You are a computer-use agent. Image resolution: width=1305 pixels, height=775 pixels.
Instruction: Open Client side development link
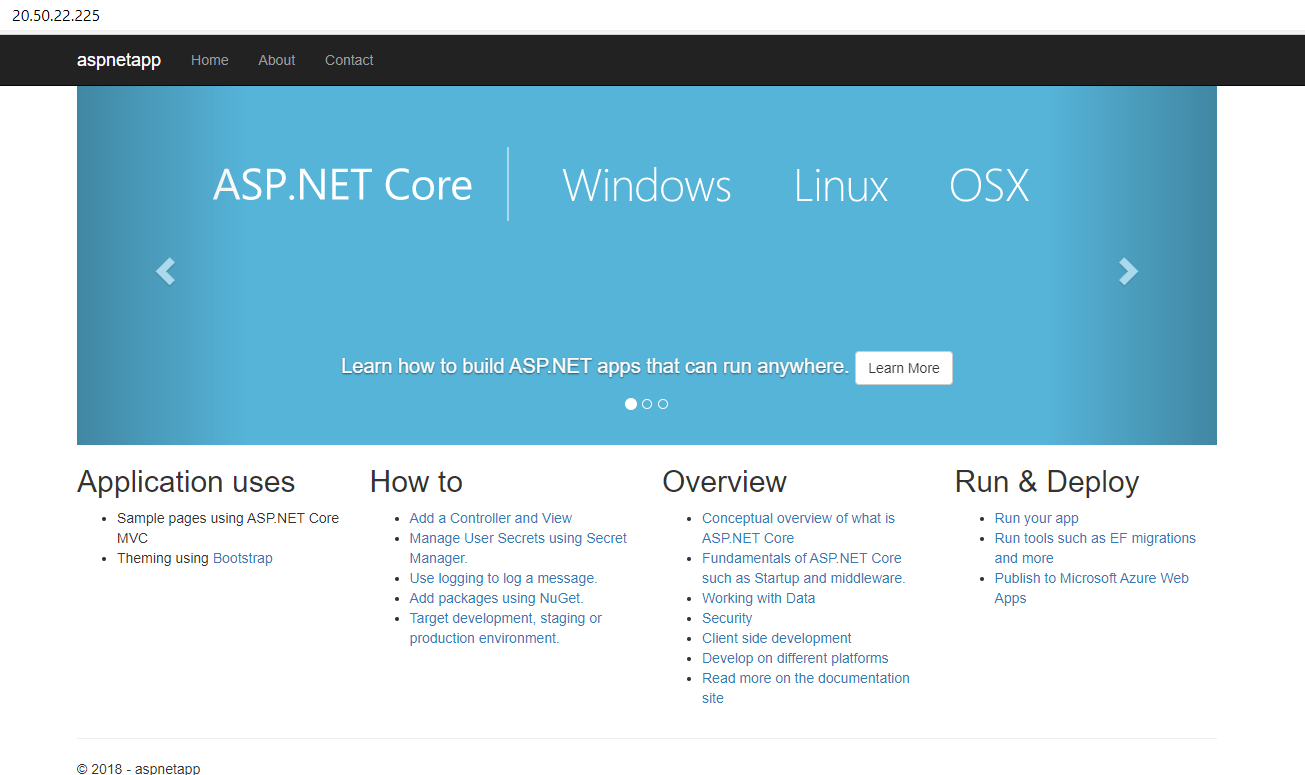tap(777, 638)
